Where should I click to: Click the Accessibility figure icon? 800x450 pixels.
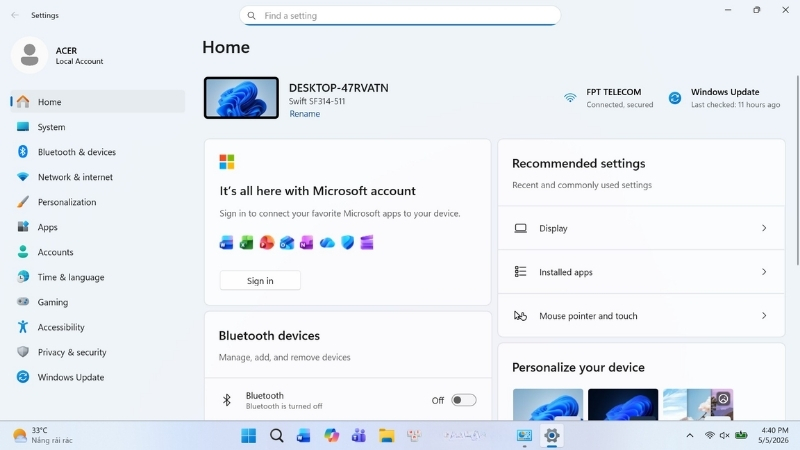click(22, 327)
